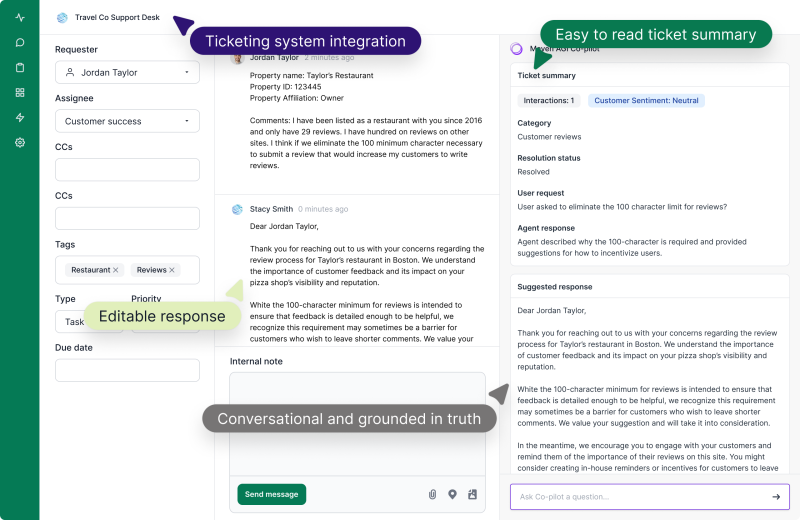The height and width of the screenshot is (520, 800).
Task: Open the lightning bolt icon in sidebar
Action: (x=20, y=117)
